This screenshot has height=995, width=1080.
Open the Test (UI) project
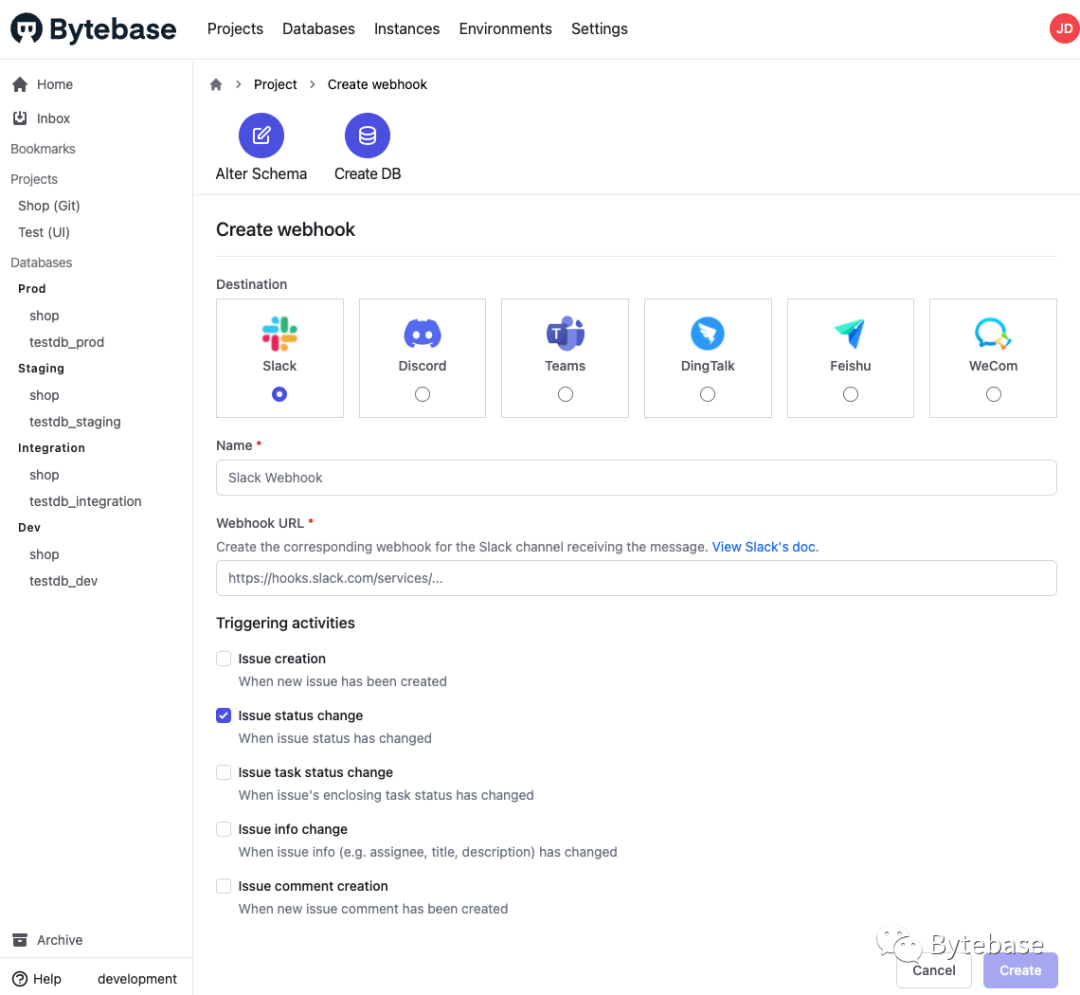44,232
